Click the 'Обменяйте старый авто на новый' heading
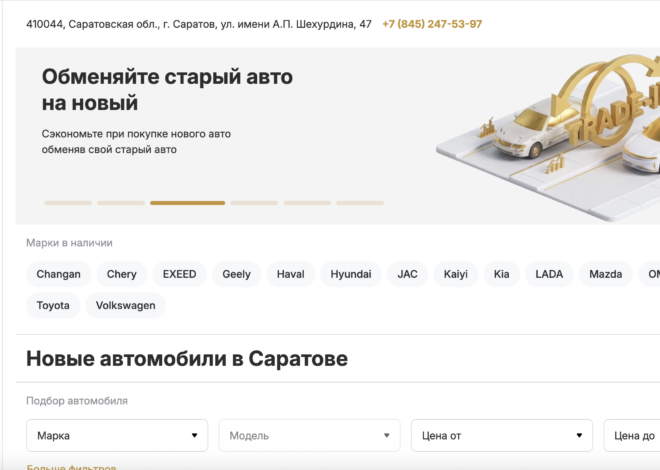Image resolution: width=660 pixels, height=470 pixels. [167, 90]
